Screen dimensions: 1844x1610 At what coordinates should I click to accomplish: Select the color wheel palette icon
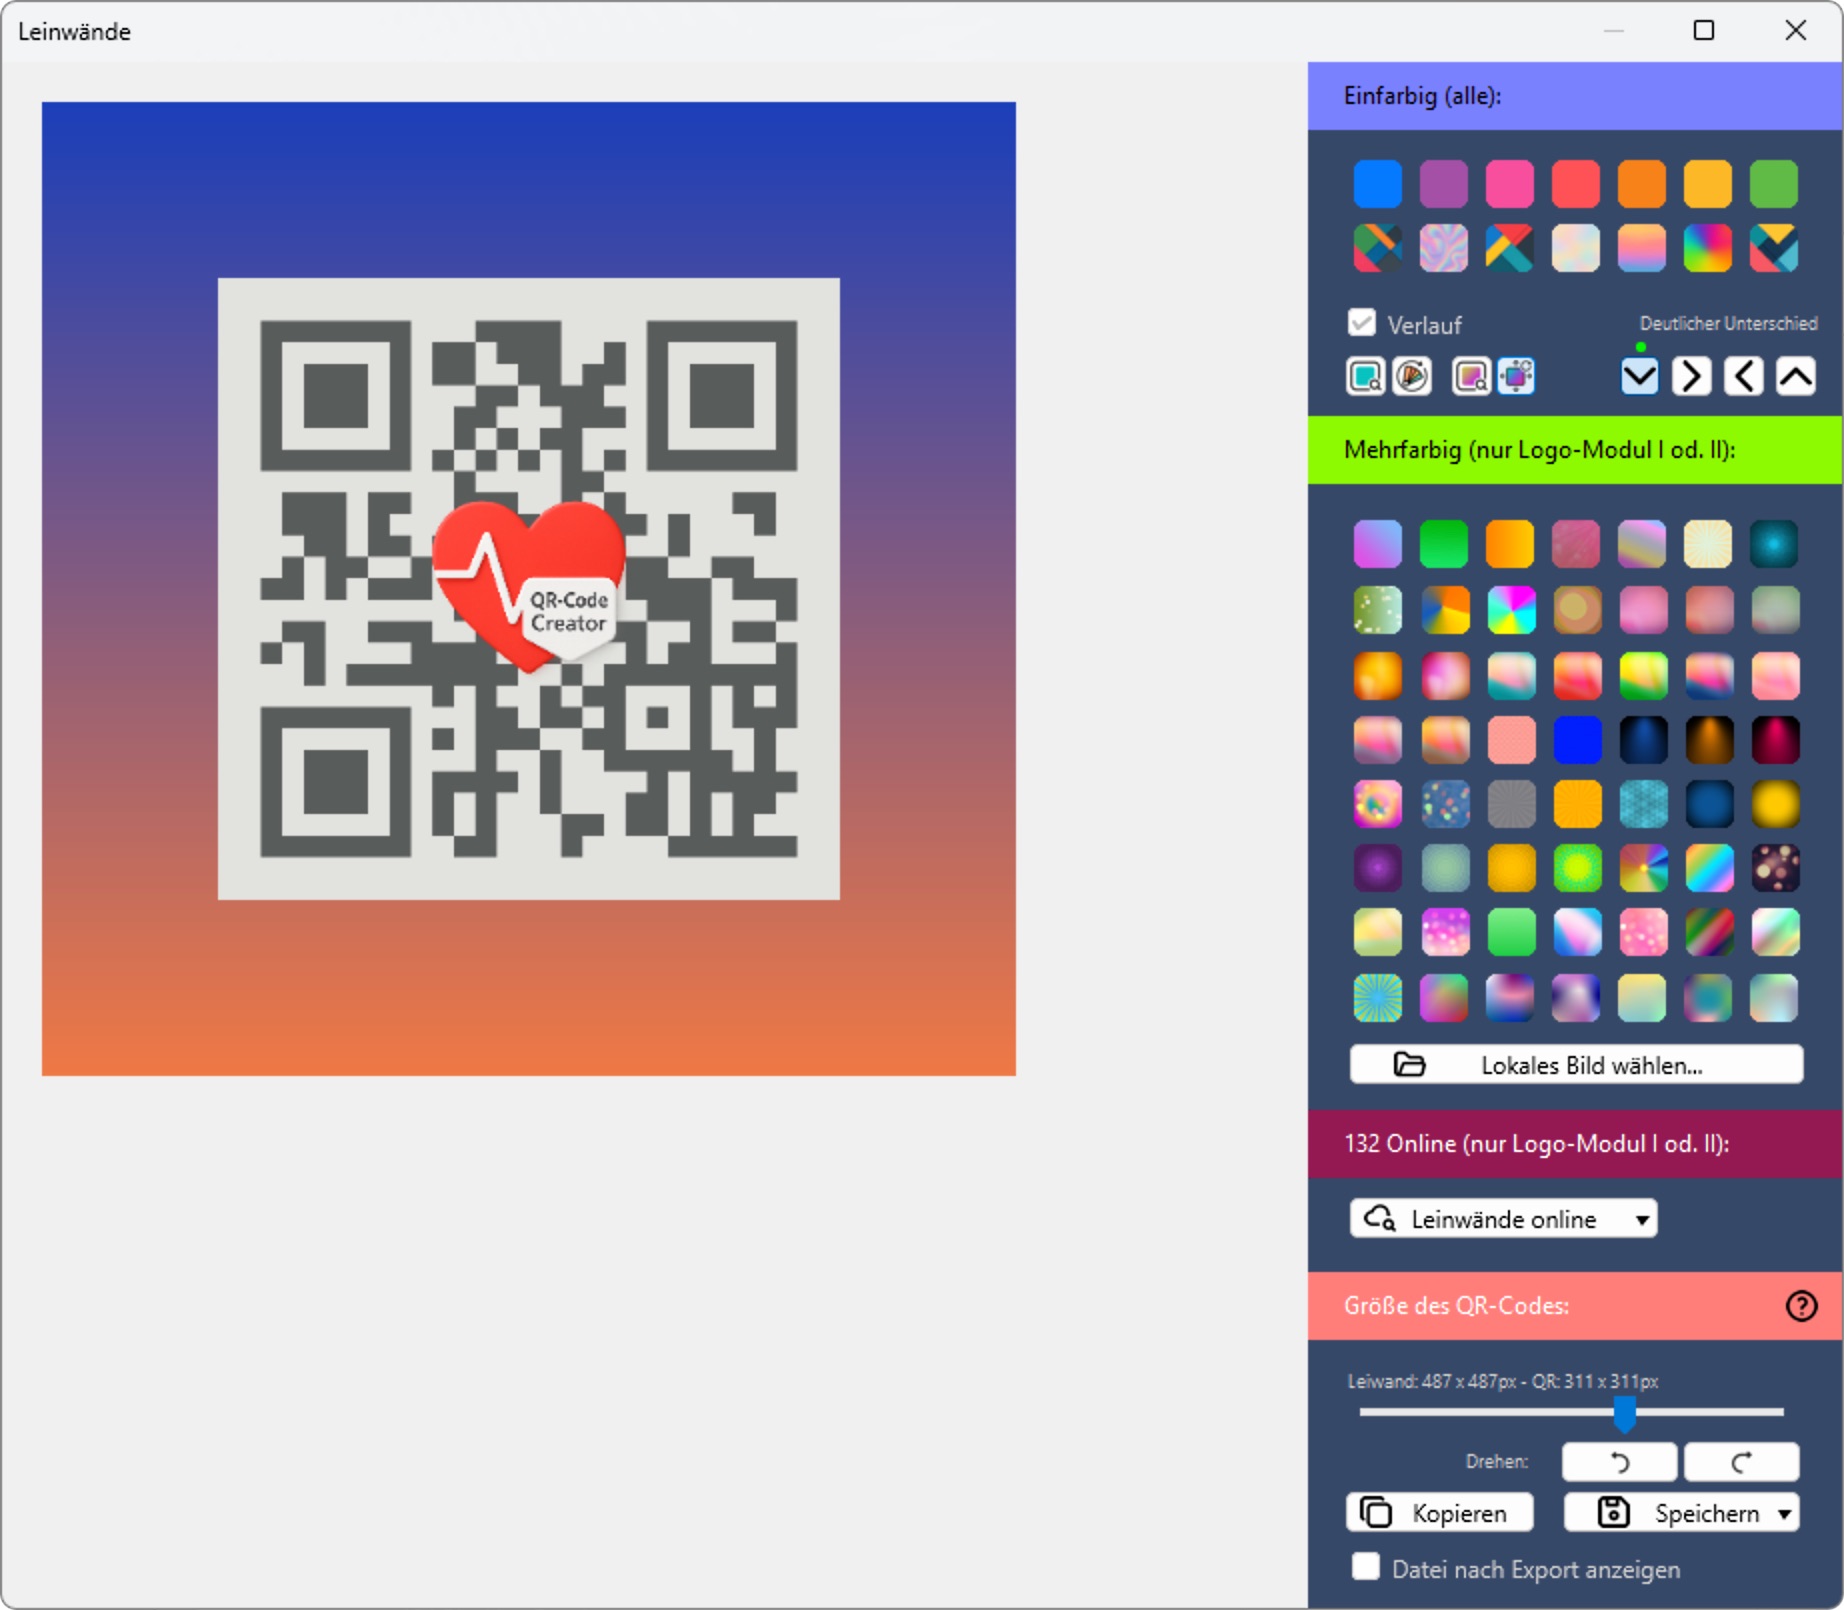point(1412,376)
